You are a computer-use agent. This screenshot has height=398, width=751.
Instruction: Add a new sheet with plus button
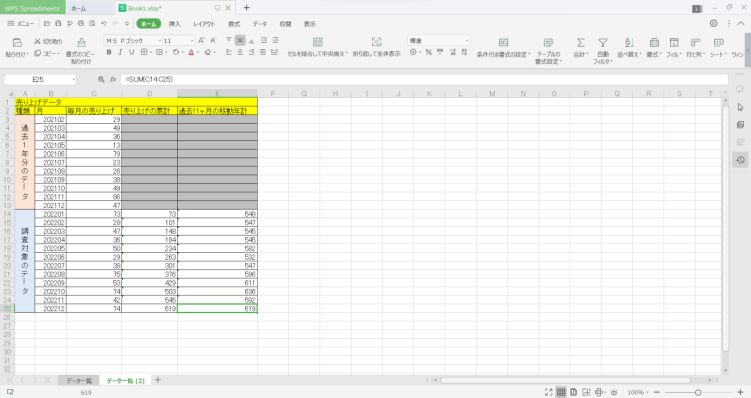click(158, 380)
